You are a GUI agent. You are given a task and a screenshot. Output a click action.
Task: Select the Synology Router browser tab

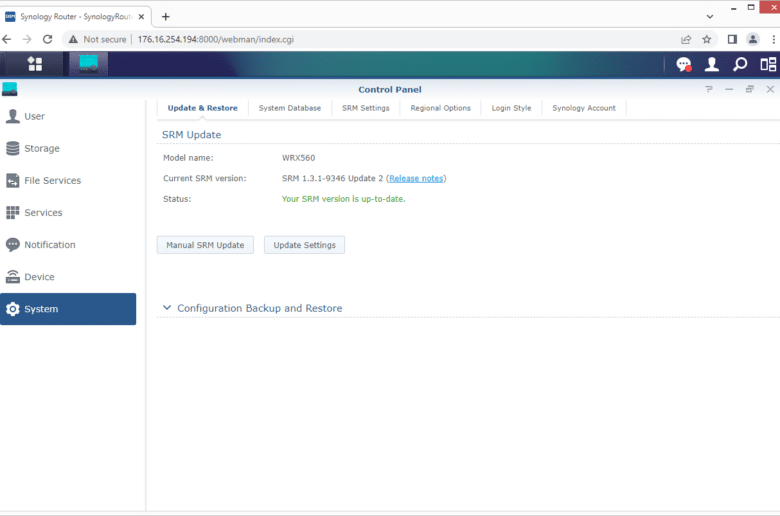[x=75, y=16]
